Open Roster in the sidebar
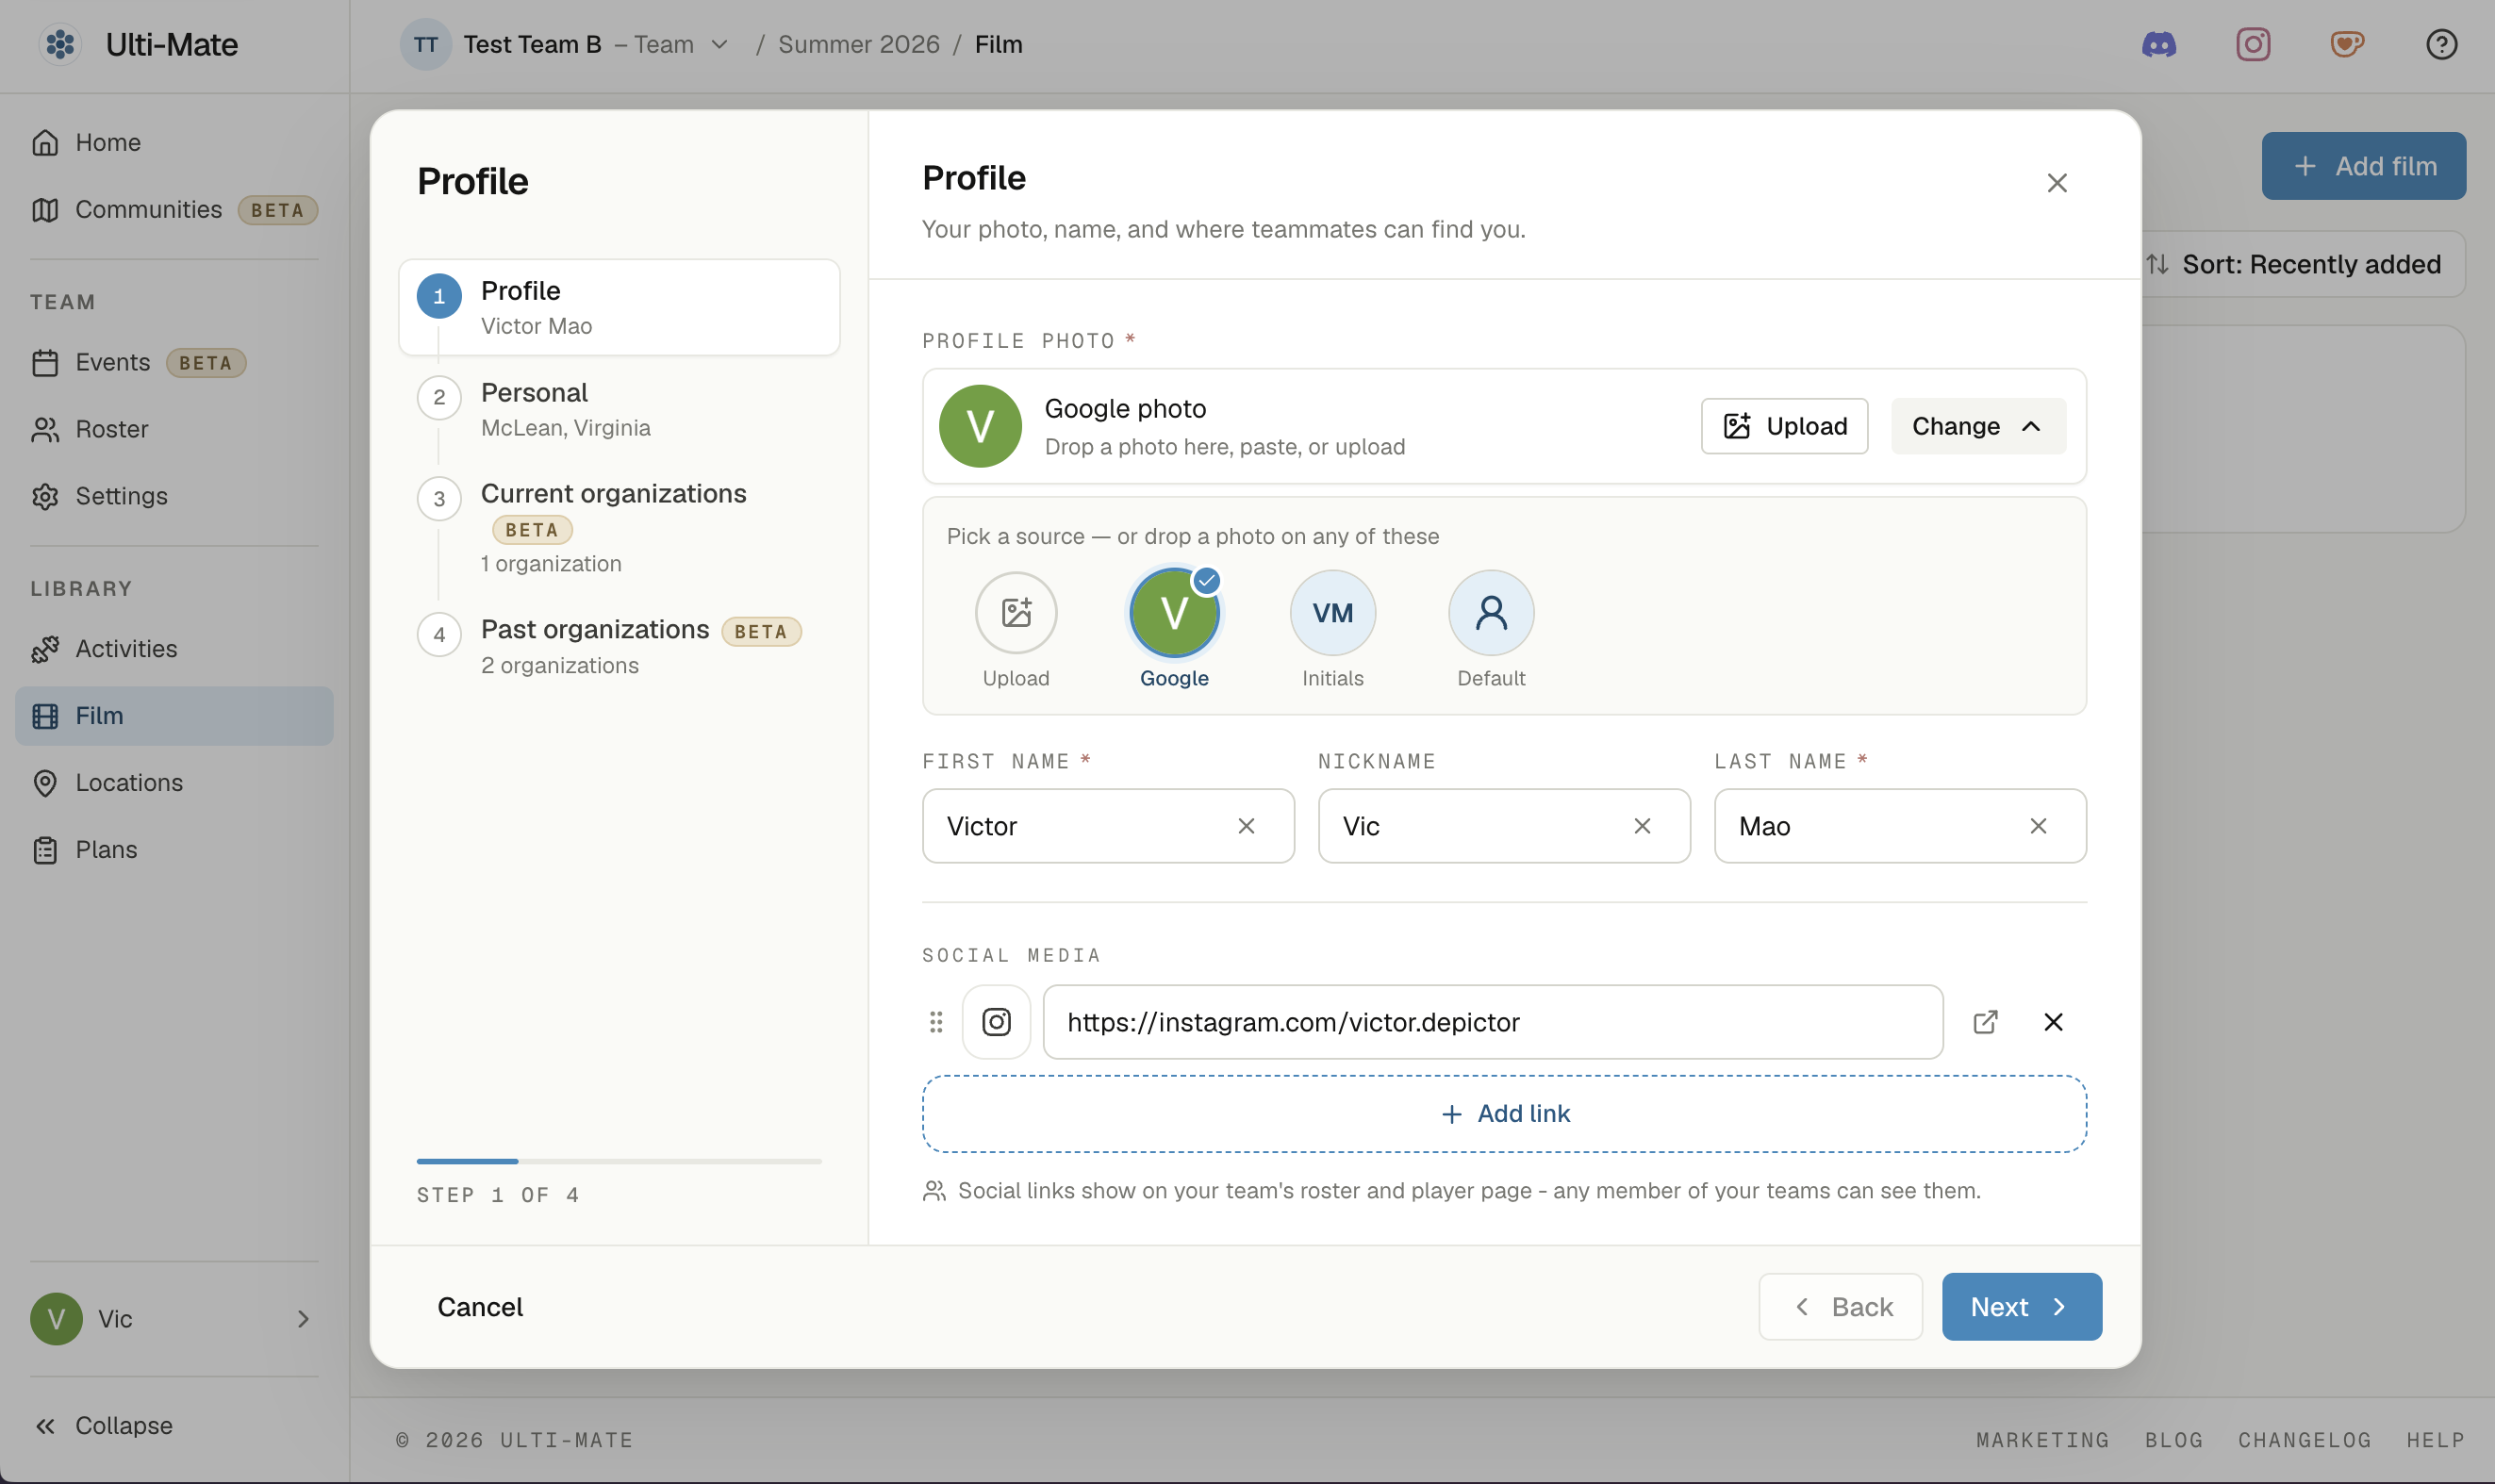This screenshot has height=1484, width=2495. (174, 429)
